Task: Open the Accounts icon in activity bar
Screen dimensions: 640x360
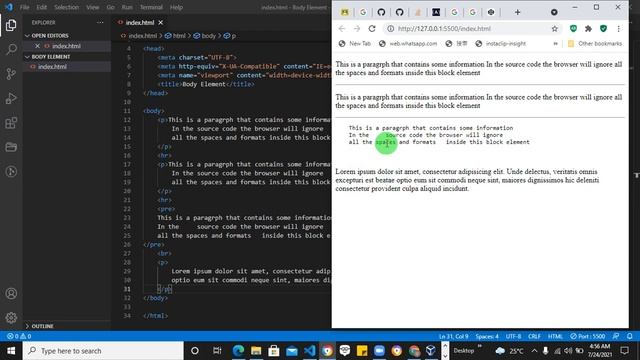Action: coord(11,293)
